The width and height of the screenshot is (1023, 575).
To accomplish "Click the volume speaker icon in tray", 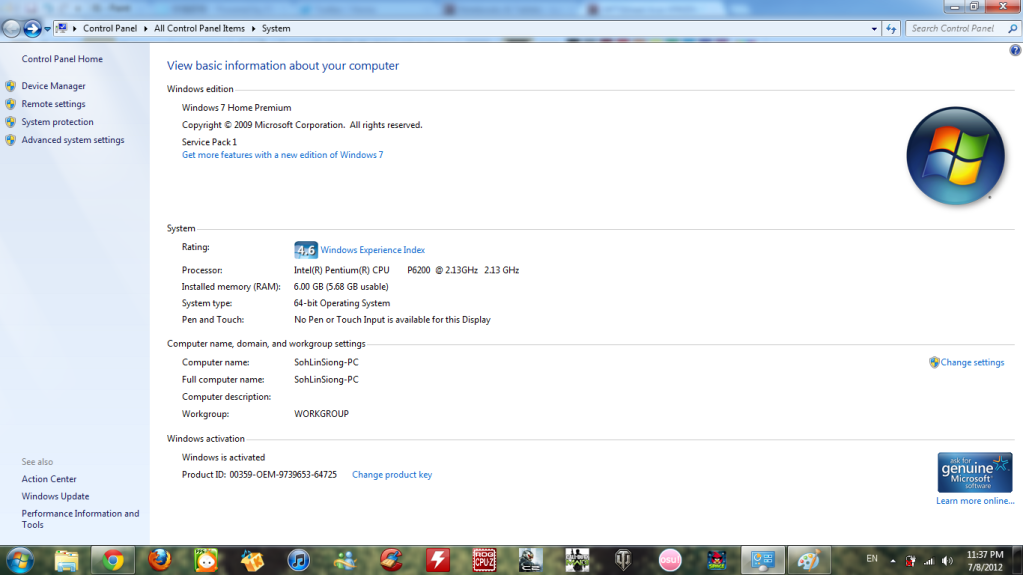I will click(947, 560).
